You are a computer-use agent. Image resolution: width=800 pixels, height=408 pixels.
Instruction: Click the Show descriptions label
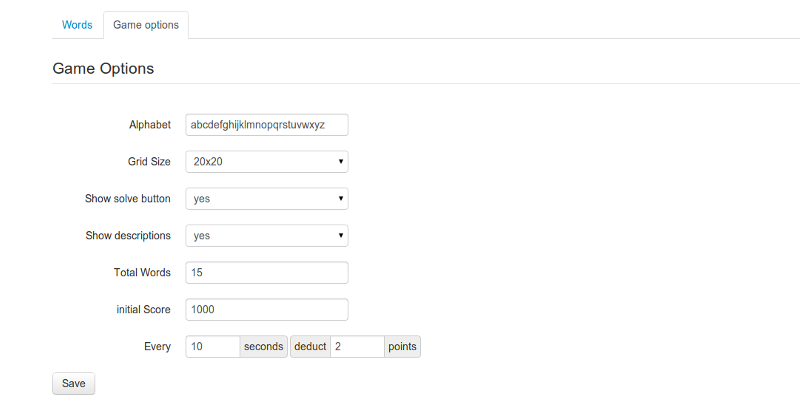click(x=128, y=236)
